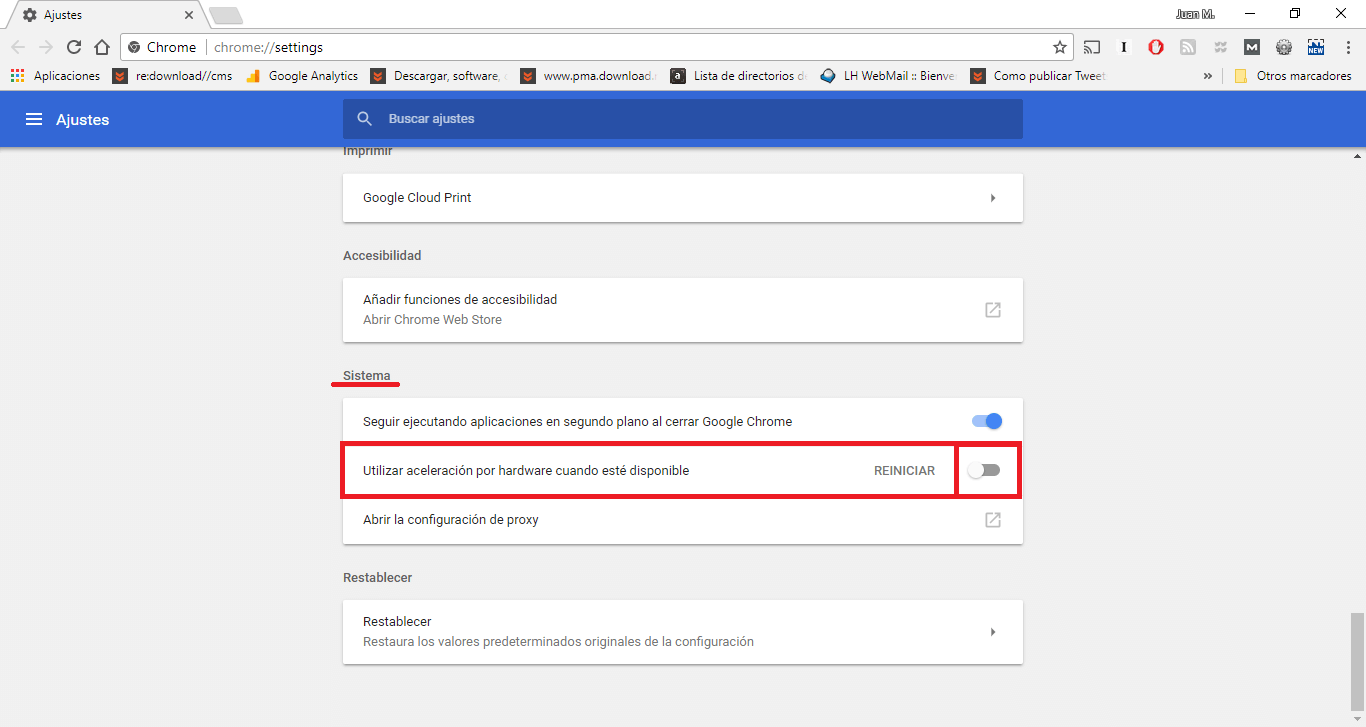The image size is (1366, 727).
Task: Open the LH WebMail bookmark
Action: (888, 76)
